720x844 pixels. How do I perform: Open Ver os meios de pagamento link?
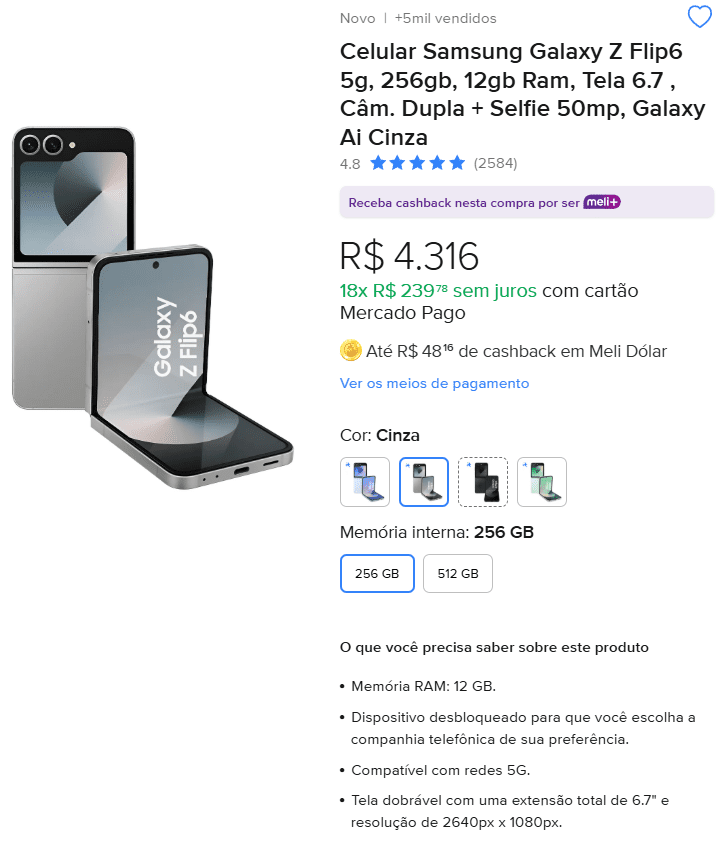click(434, 383)
